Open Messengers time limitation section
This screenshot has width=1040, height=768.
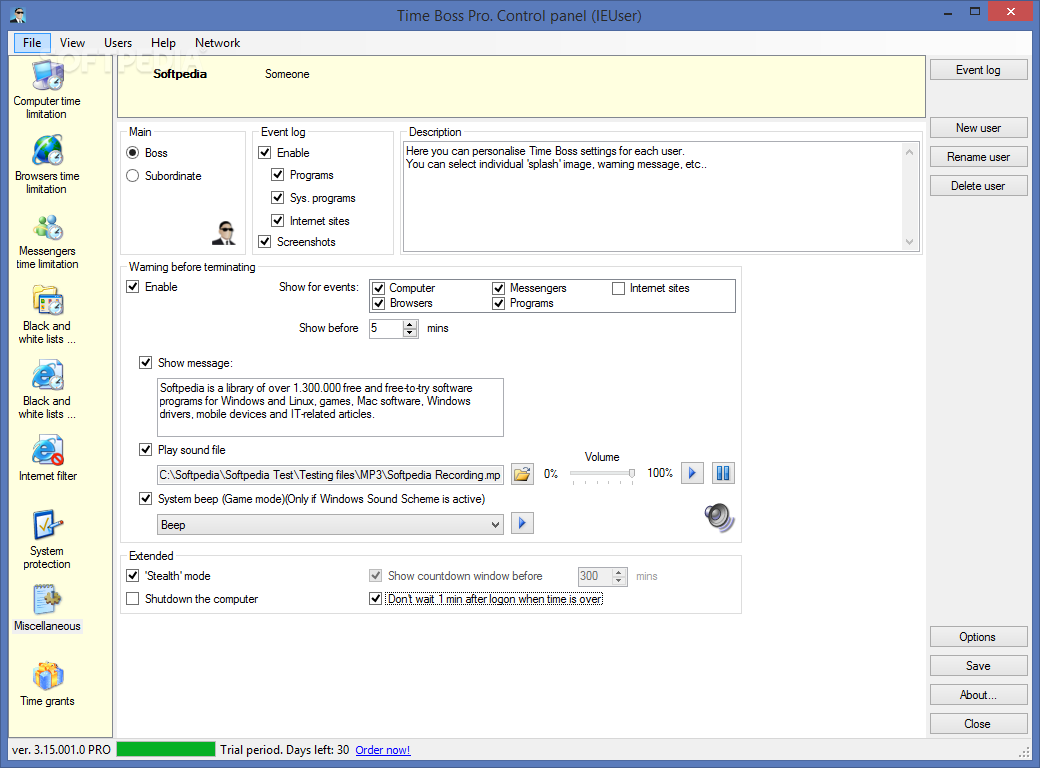pos(47,241)
